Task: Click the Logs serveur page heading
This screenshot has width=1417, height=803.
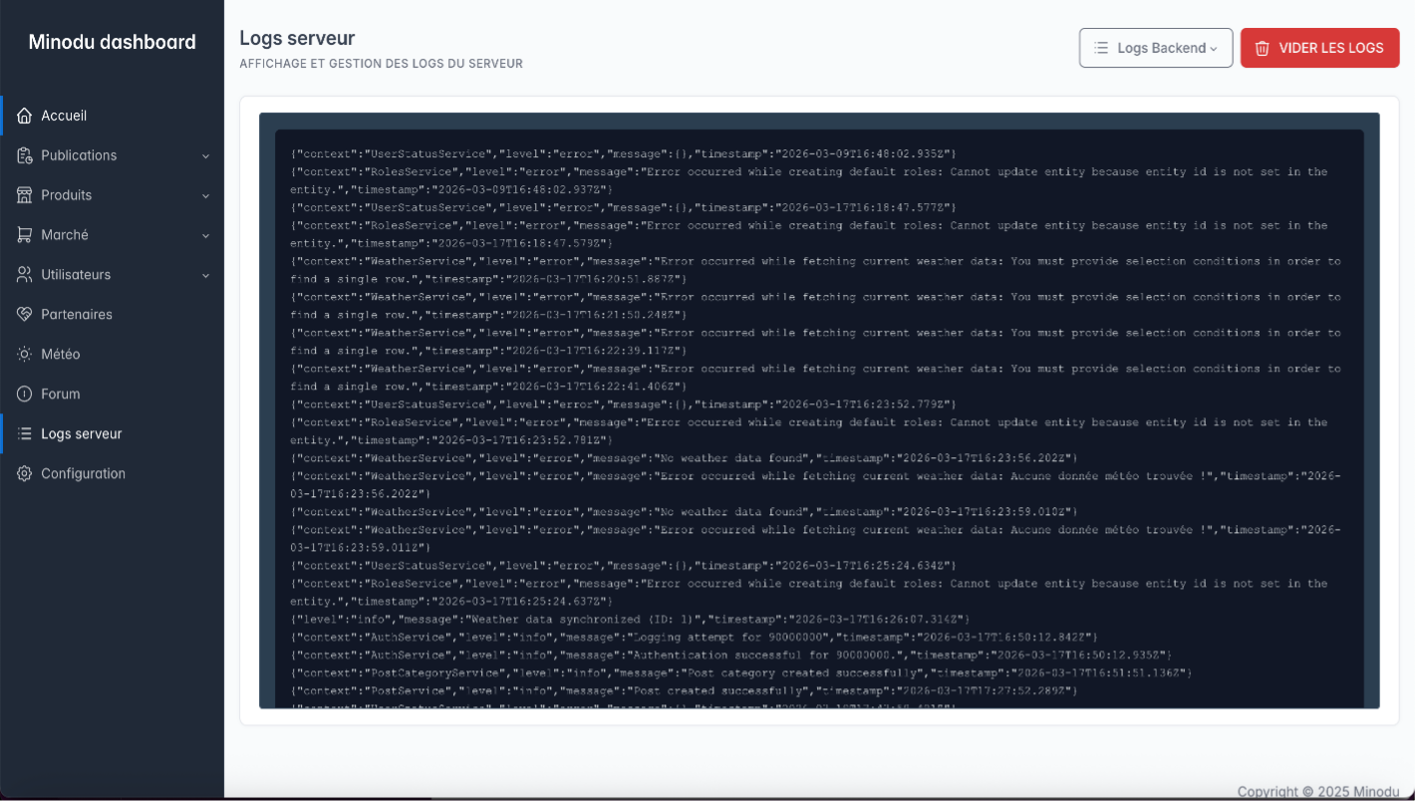Action: 297,38
